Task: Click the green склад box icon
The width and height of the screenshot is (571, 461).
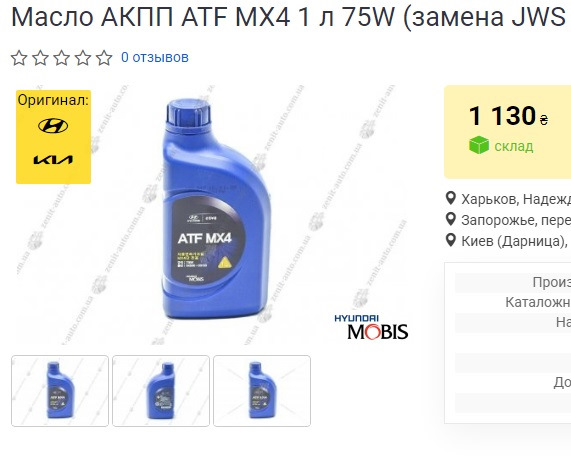Action: (479, 145)
